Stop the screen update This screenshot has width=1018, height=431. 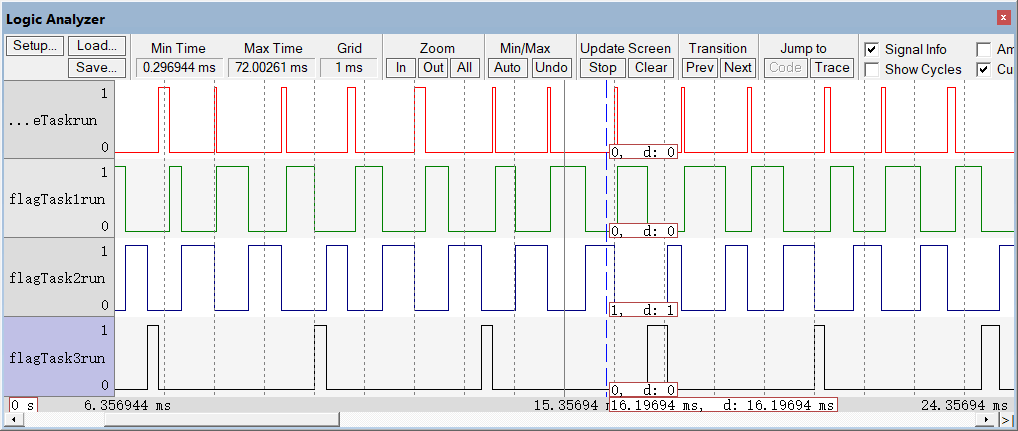coord(603,68)
